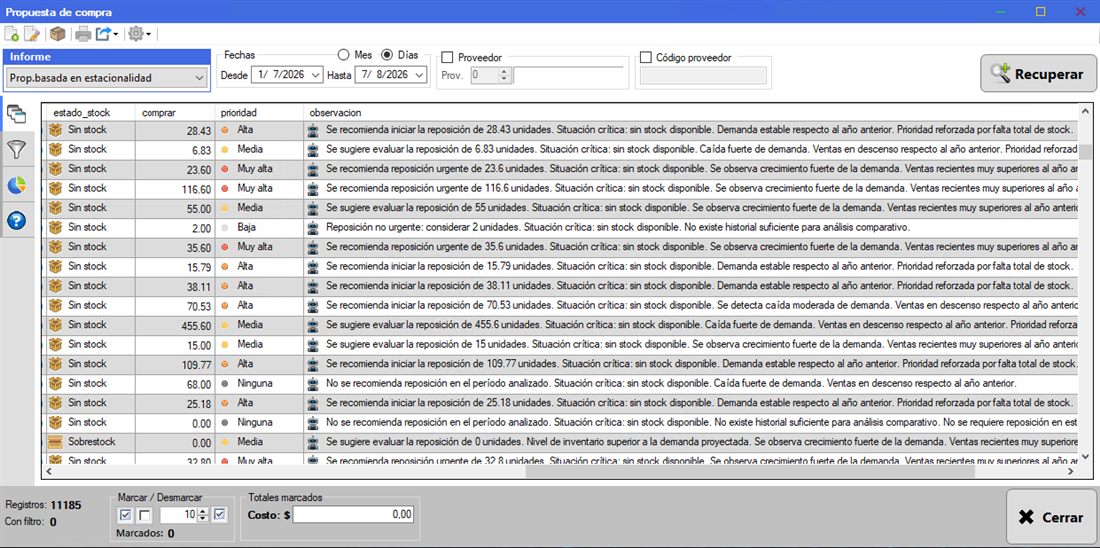Click the Sobrestock status cell

tap(90, 442)
